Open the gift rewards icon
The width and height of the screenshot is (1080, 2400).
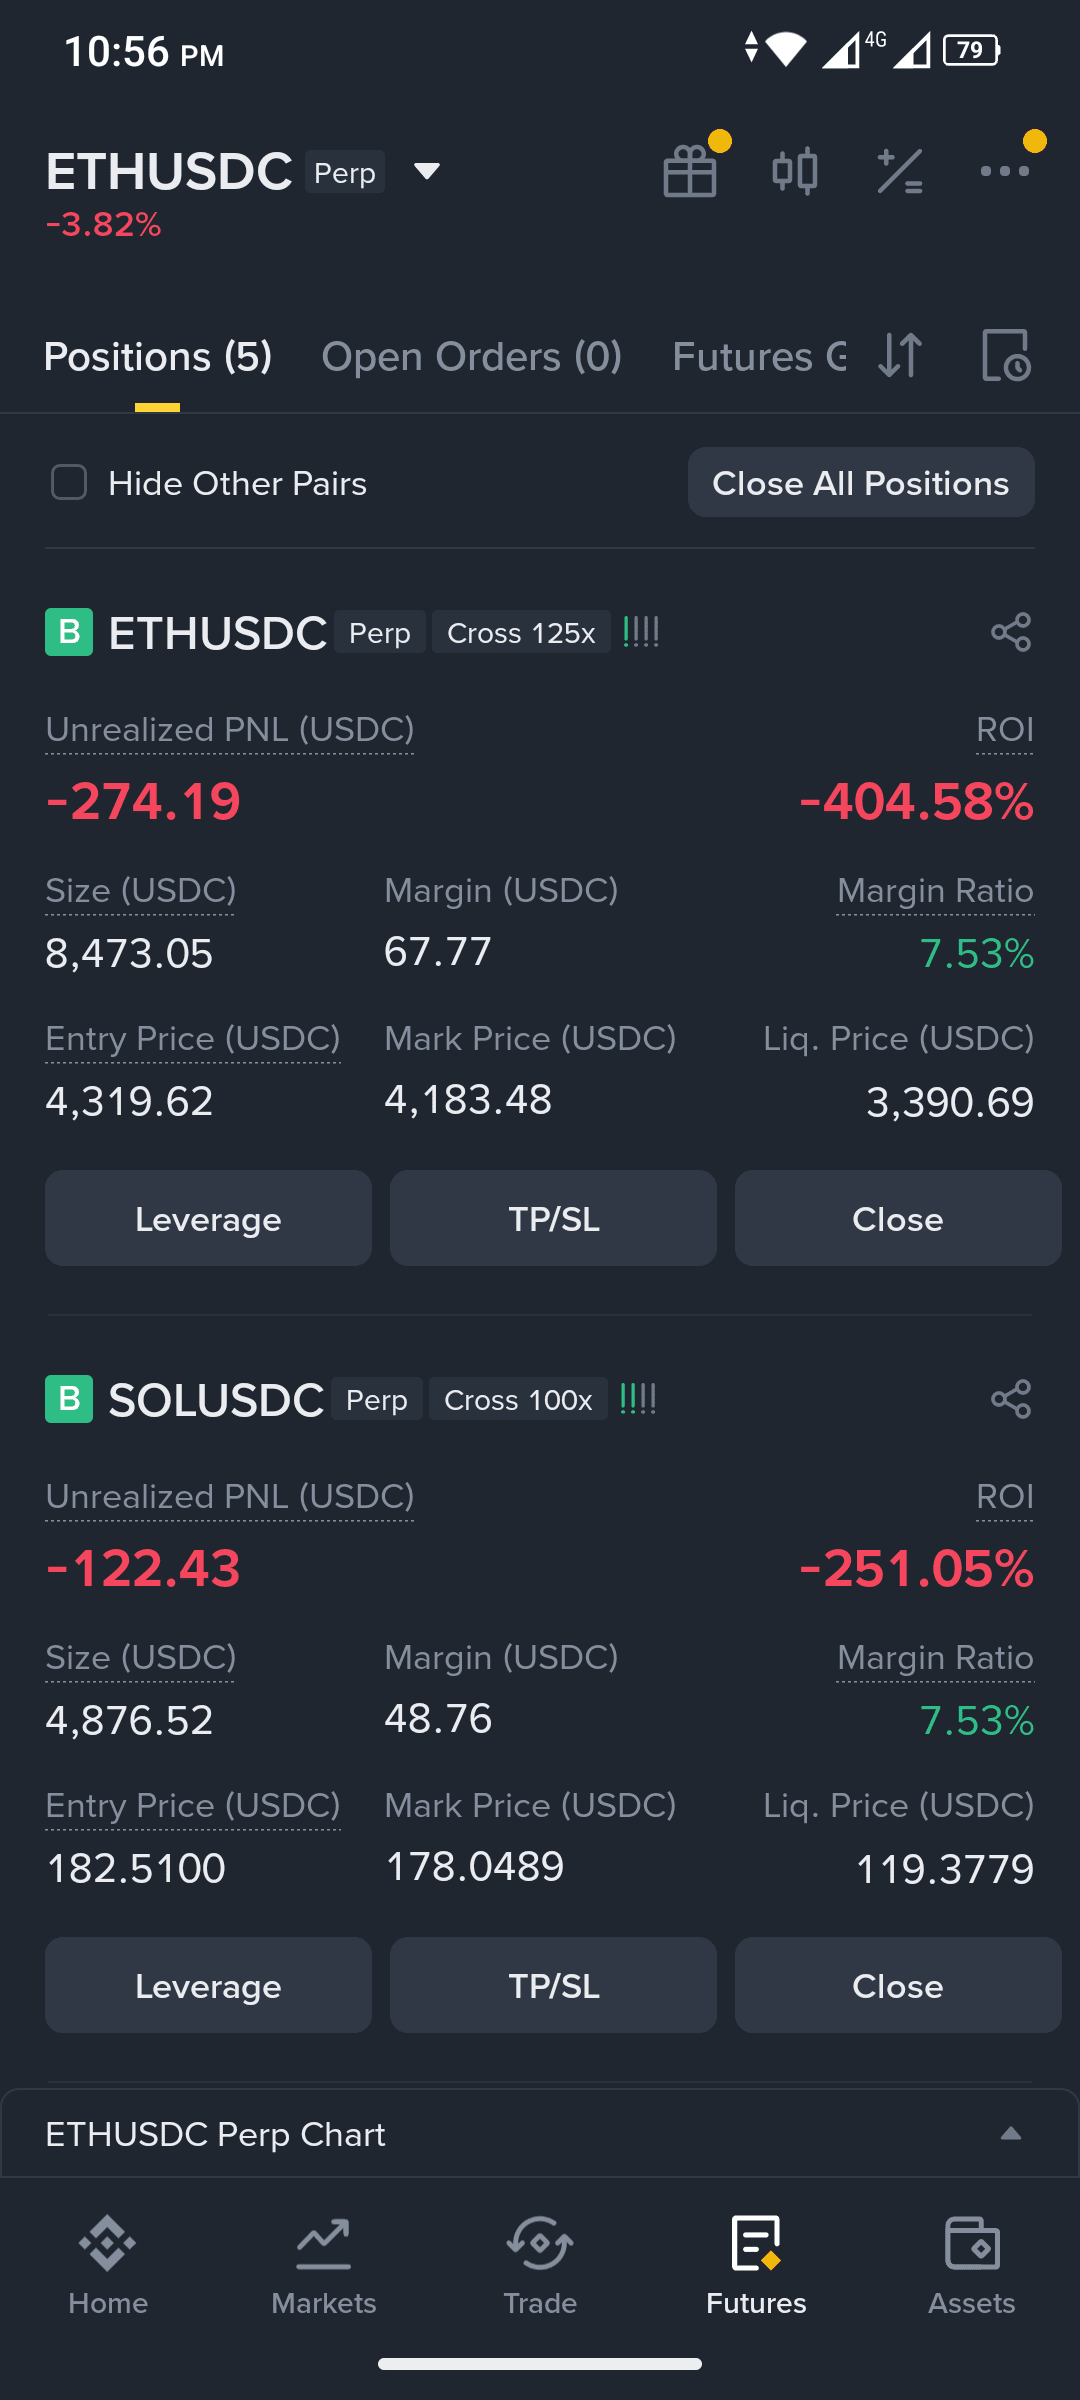click(x=690, y=171)
